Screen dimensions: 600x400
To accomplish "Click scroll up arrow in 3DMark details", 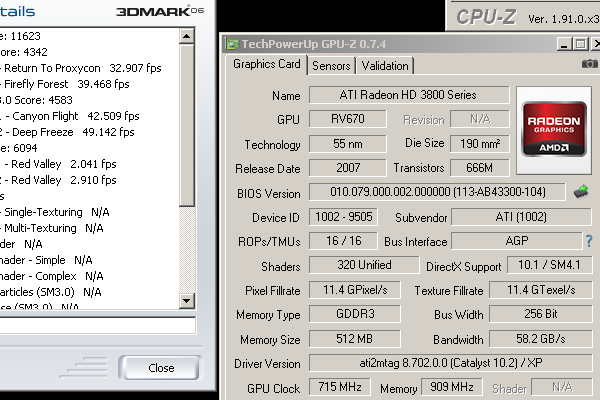I will click(x=186, y=36).
